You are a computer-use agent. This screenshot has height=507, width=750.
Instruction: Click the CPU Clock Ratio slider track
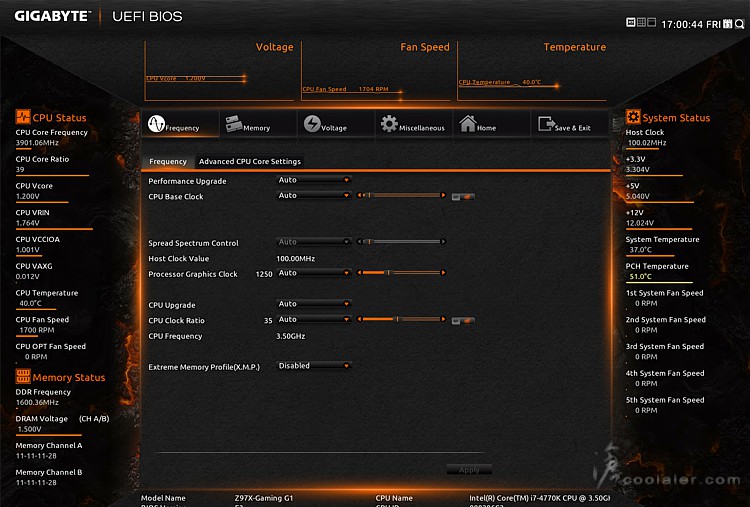point(401,319)
